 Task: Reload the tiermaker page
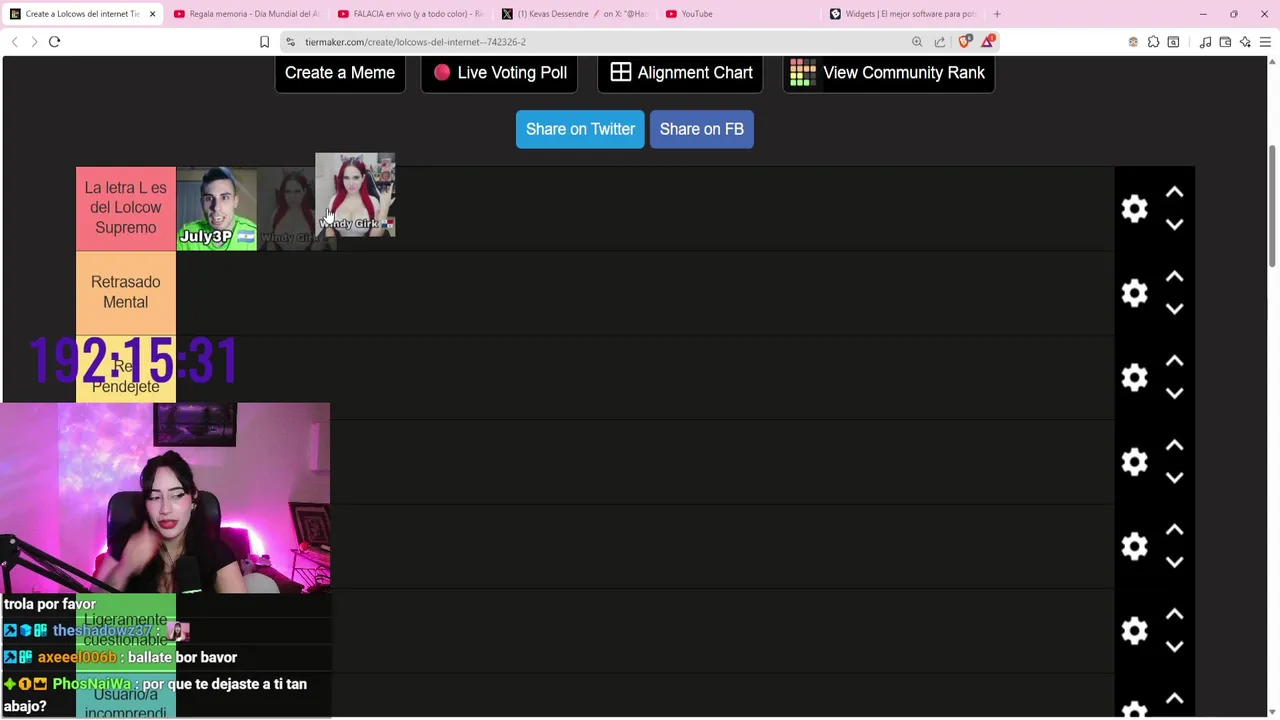(55, 42)
